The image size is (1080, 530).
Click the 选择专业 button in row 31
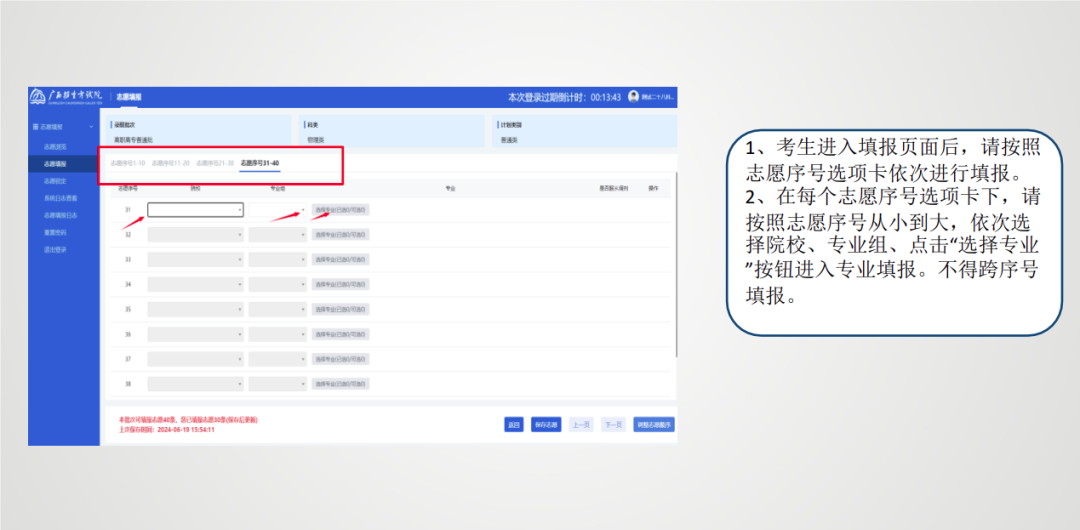tap(340, 210)
